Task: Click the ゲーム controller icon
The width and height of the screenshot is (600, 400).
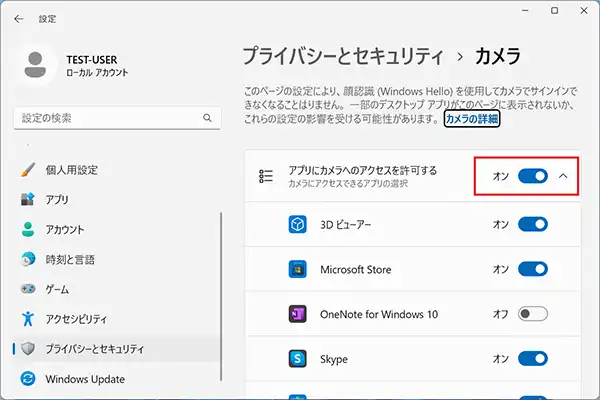Action: pyautogui.click(x=28, y=289)
